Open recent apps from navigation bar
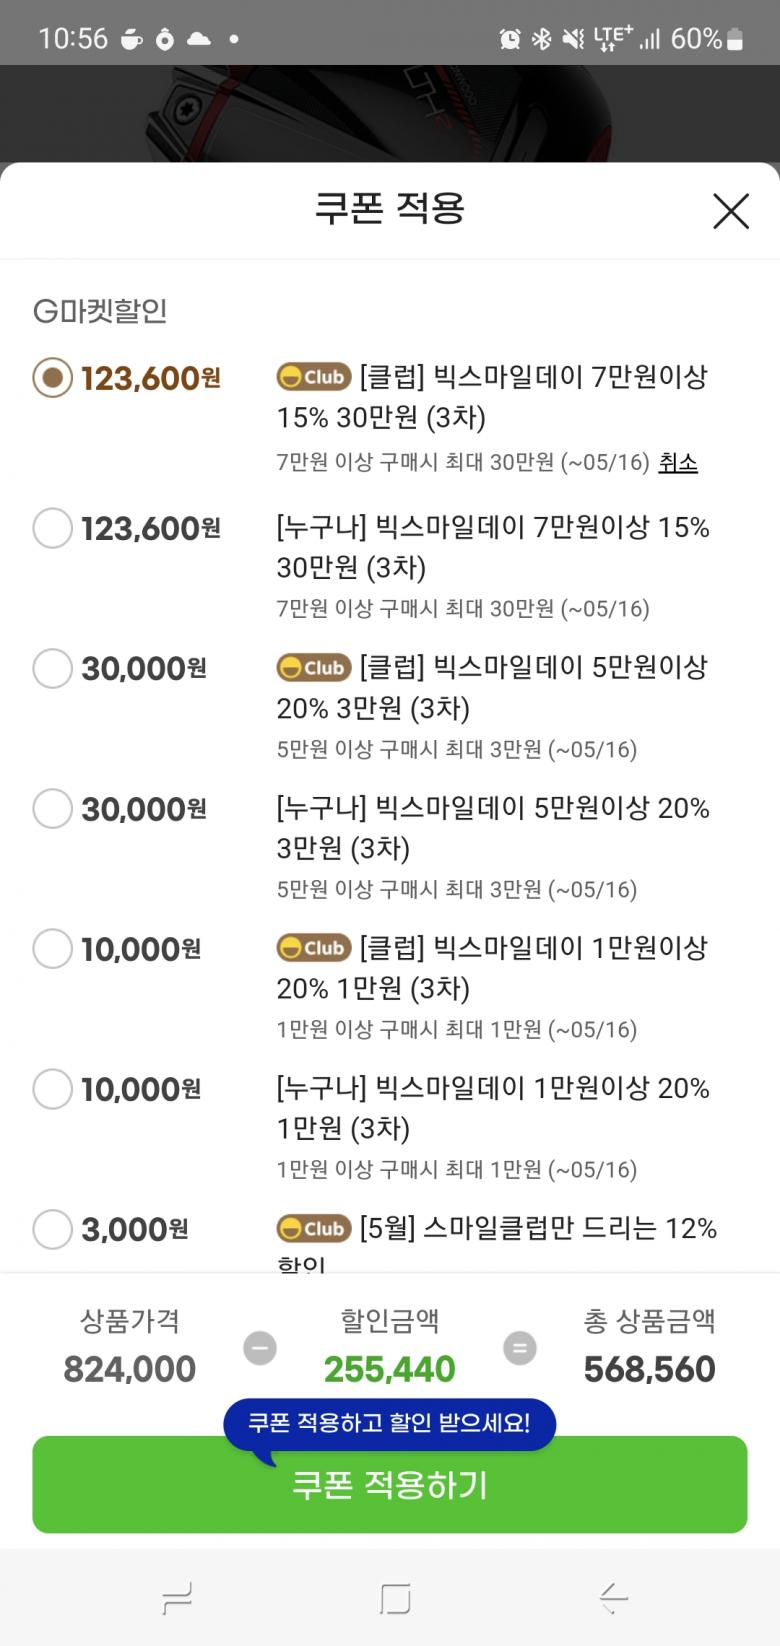Image resolution: width=780 pixels, height=1646 pixels. coord(176,1599)
